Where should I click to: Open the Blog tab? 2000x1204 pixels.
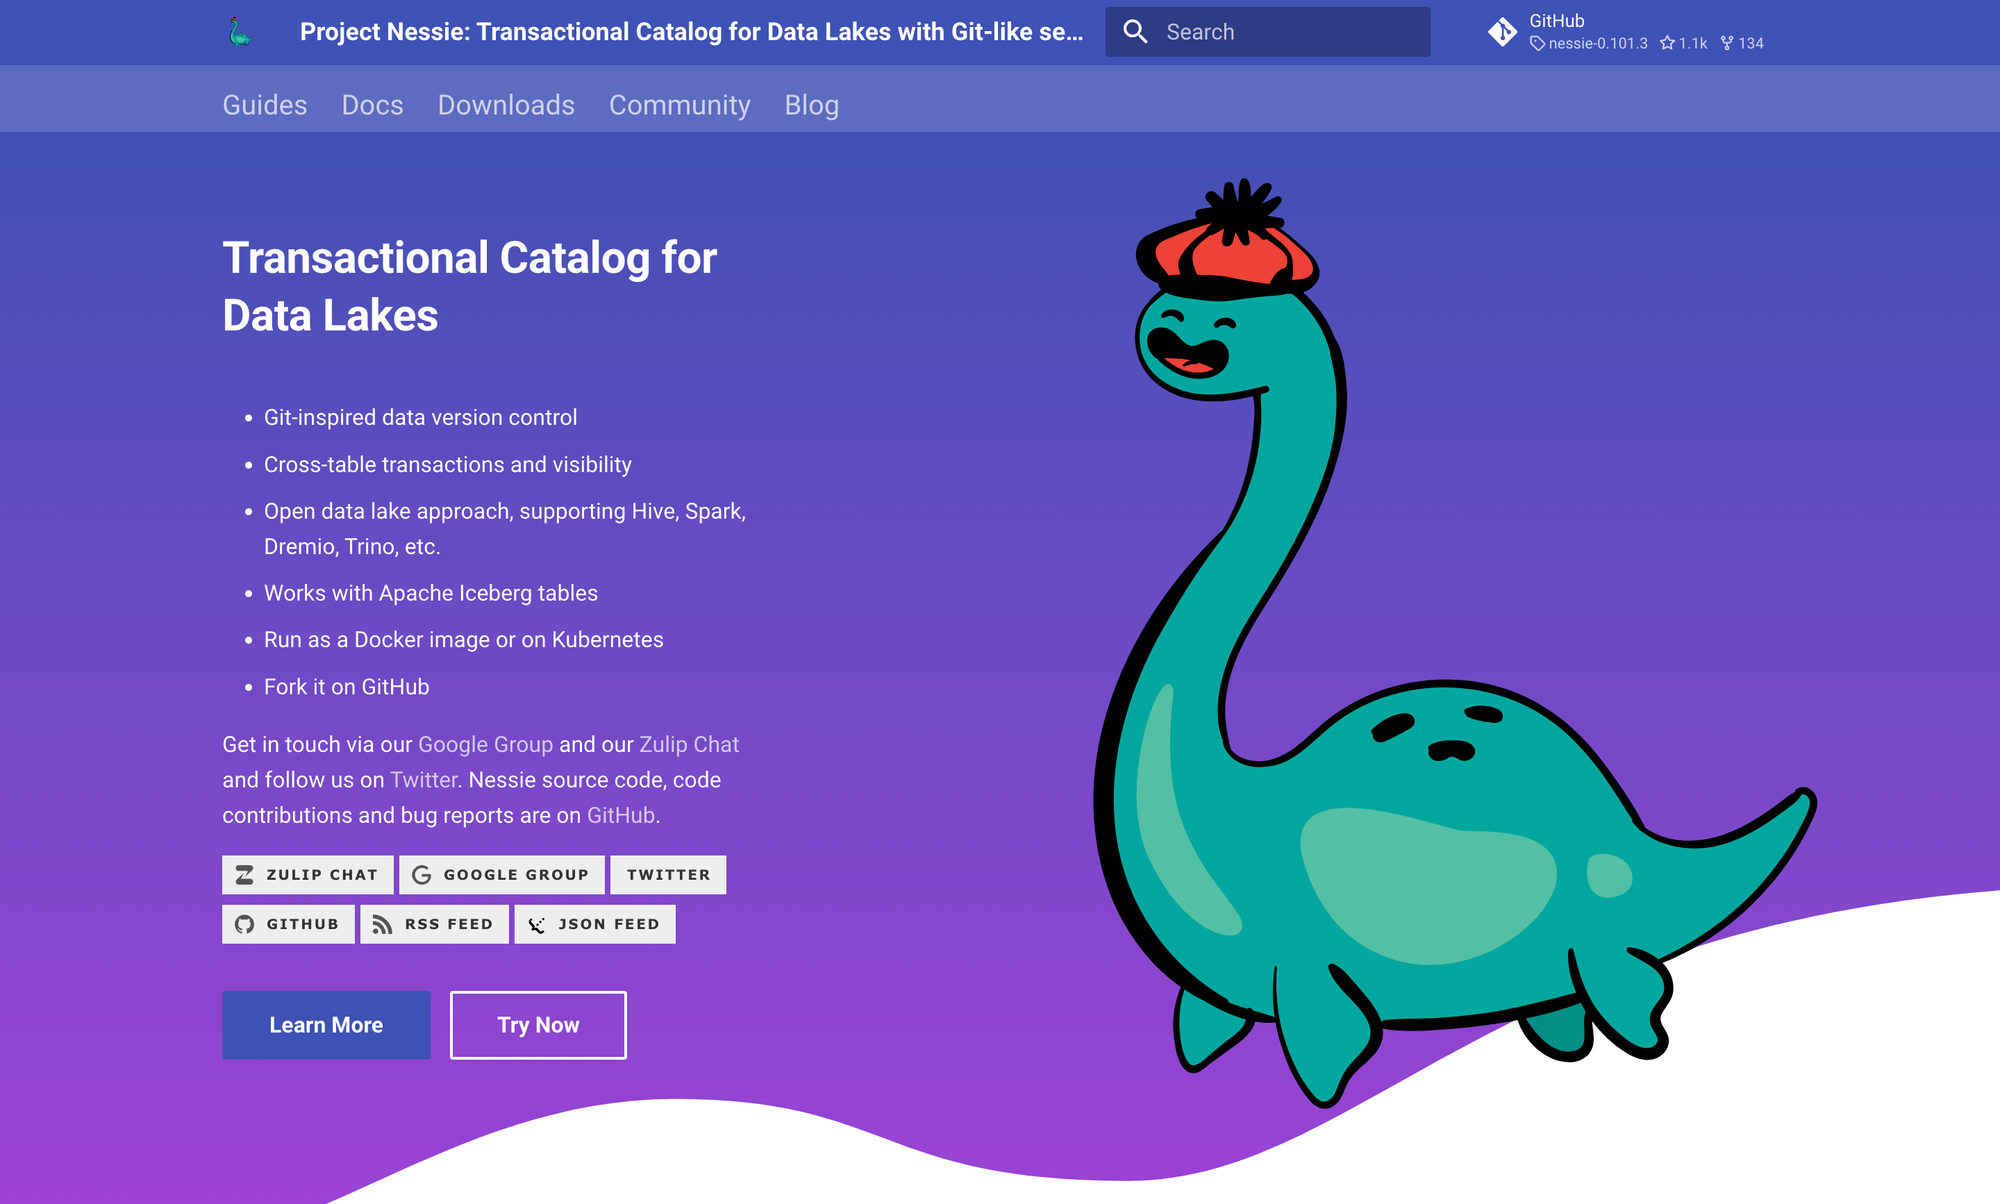[811, 105]
